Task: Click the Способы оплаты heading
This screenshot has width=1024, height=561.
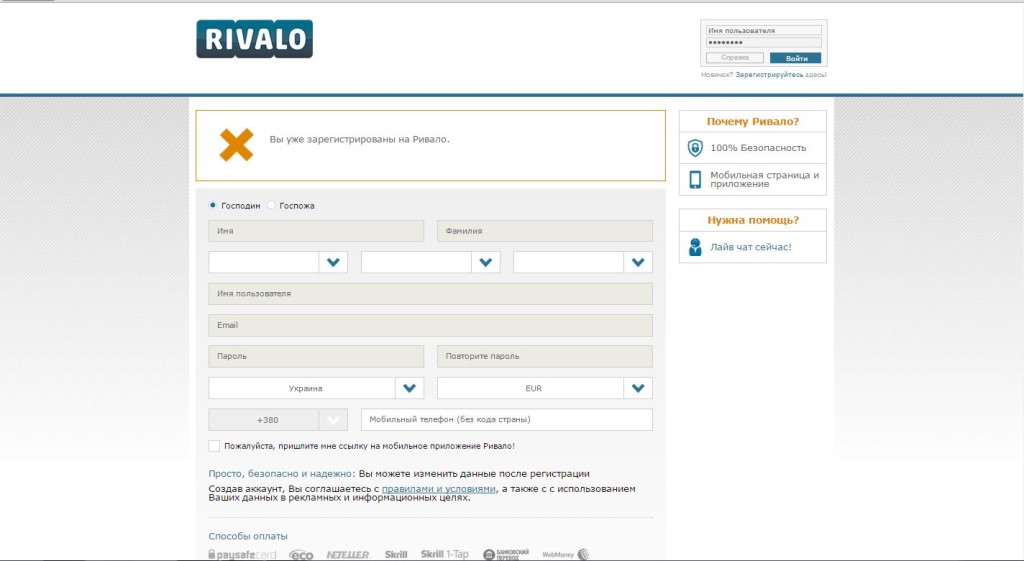Action: coord(248,536)
